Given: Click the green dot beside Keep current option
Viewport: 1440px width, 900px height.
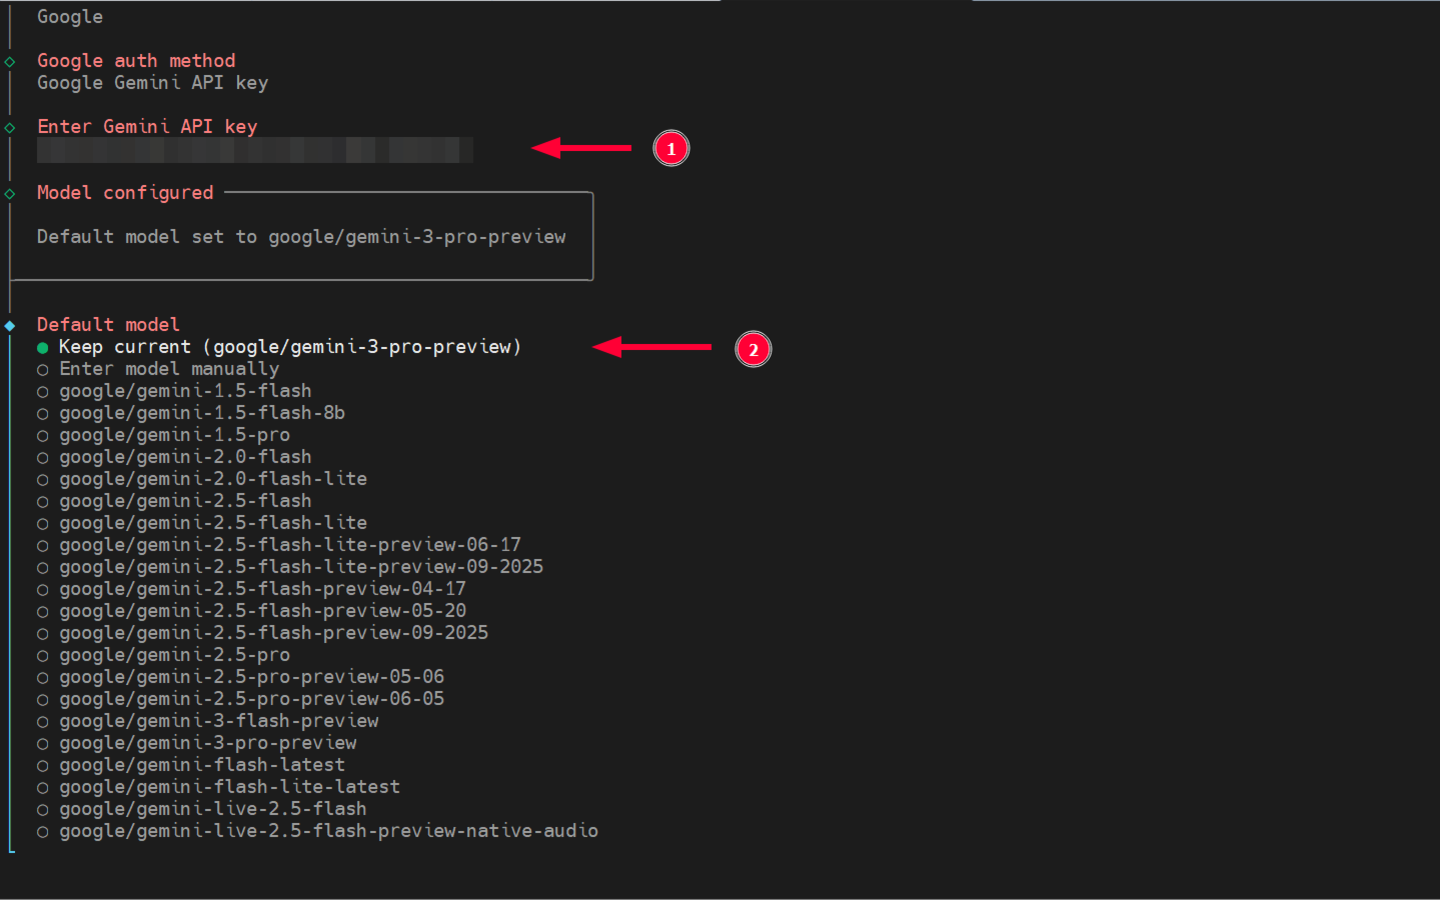Looking at the screenshot, I should coord(42,347).
